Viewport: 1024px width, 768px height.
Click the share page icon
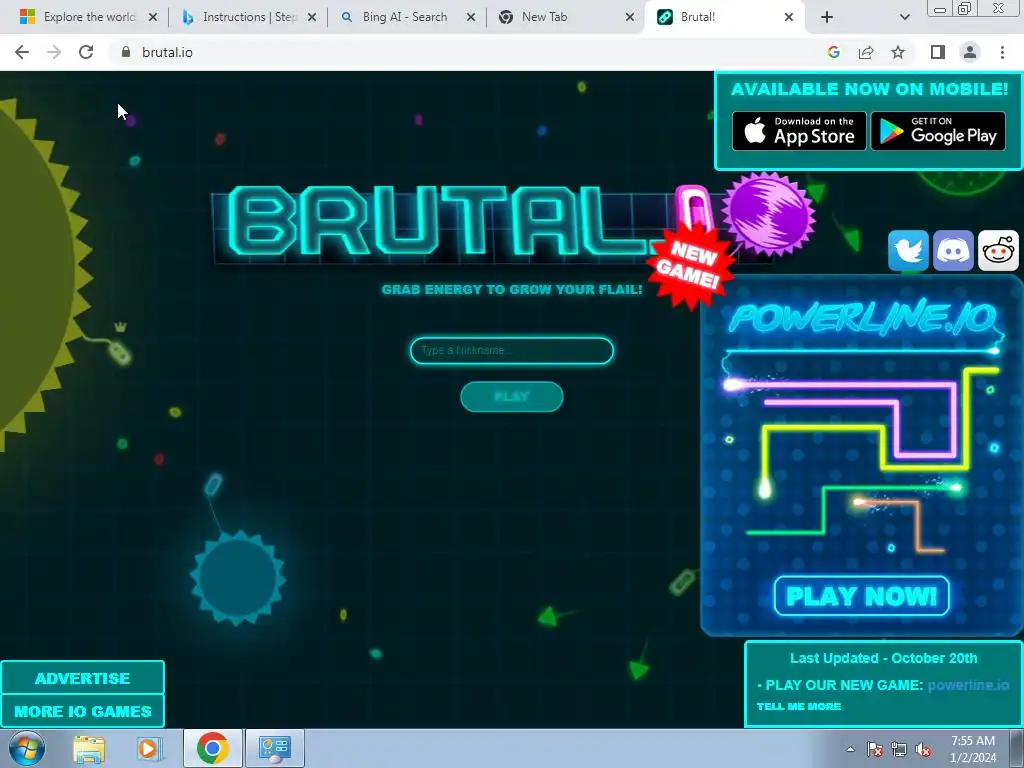coord(866,52)
